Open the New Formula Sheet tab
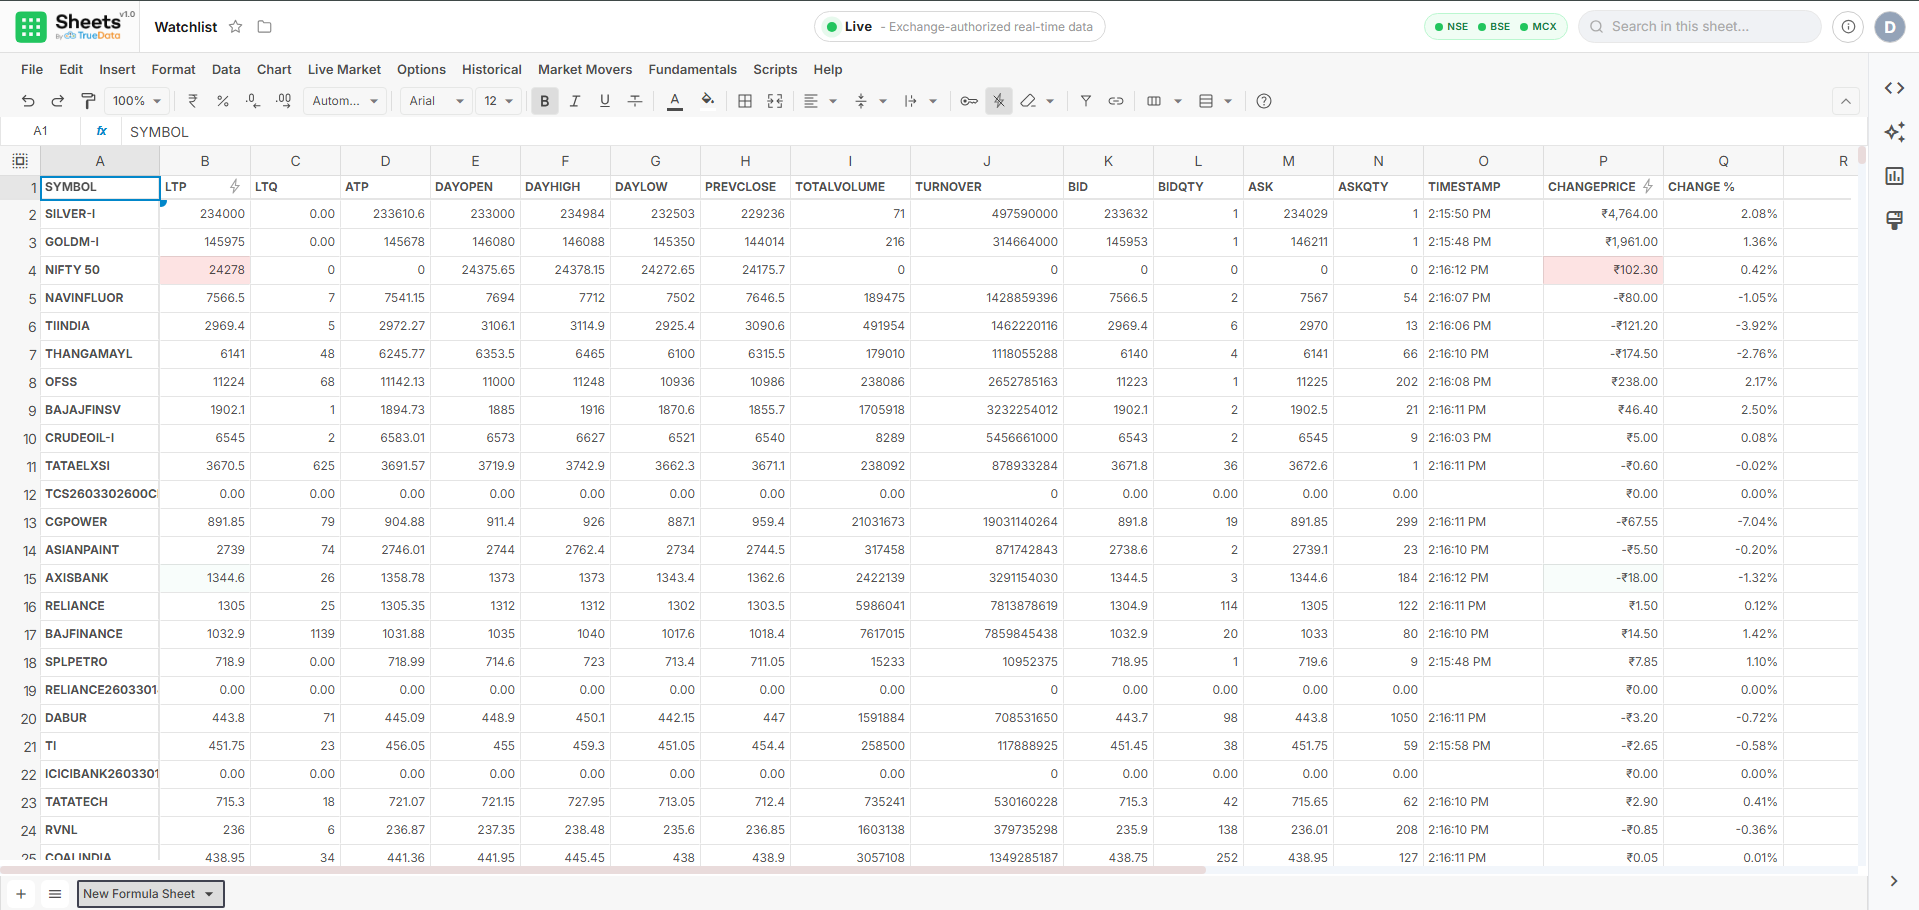 coord(150,894)
